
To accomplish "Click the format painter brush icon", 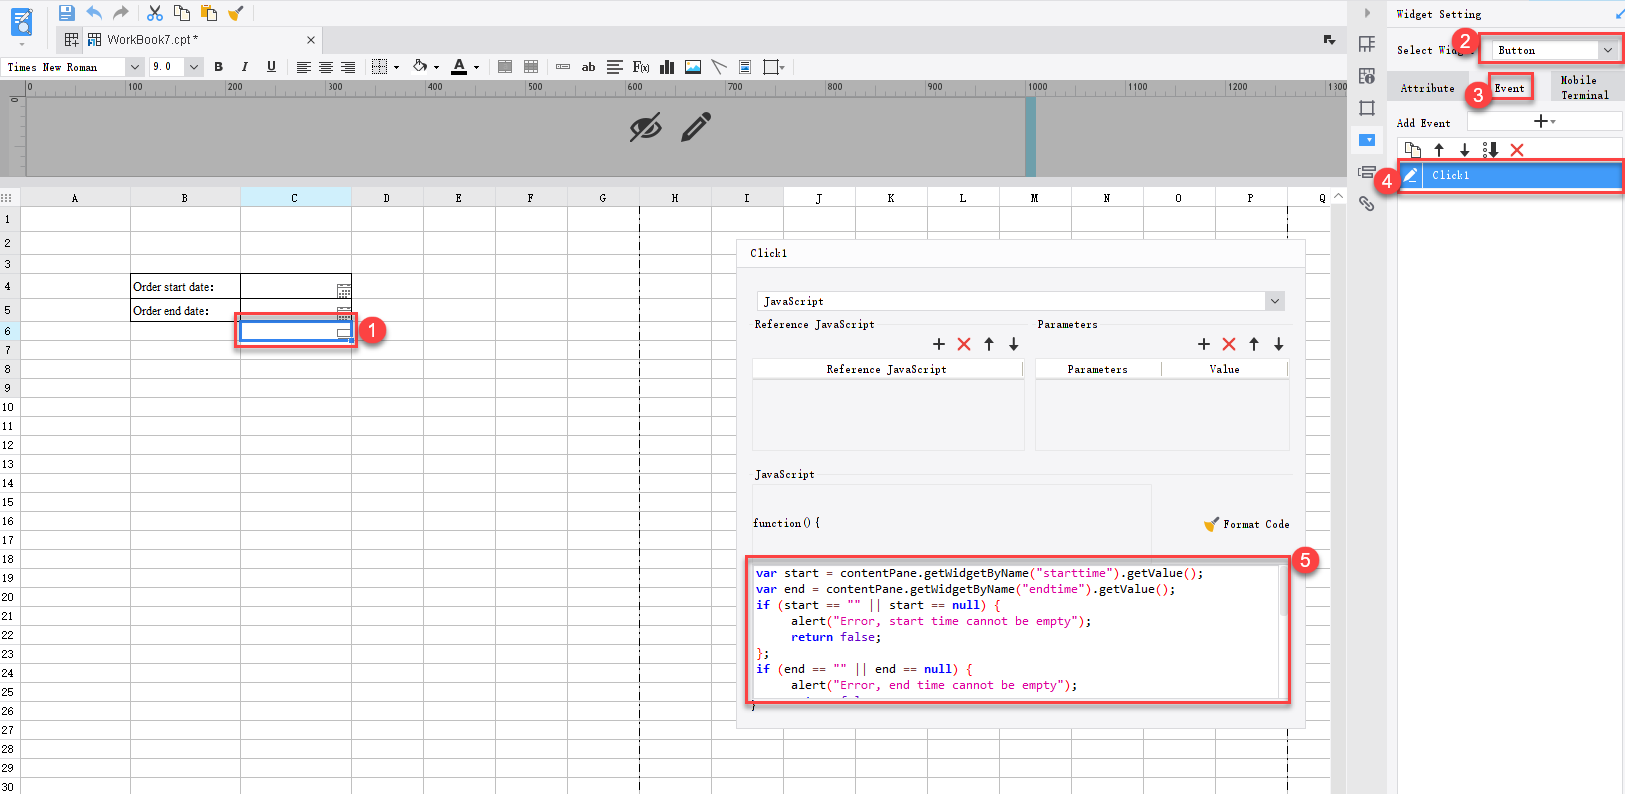I will (x=236, y=13).
